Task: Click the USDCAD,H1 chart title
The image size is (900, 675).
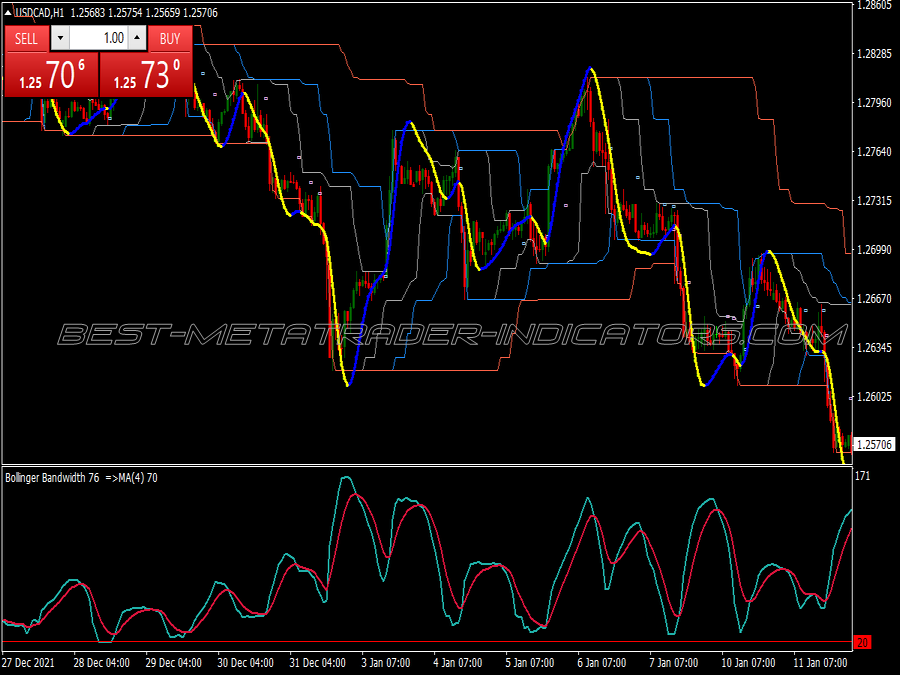Action: [x=39, y=13]
